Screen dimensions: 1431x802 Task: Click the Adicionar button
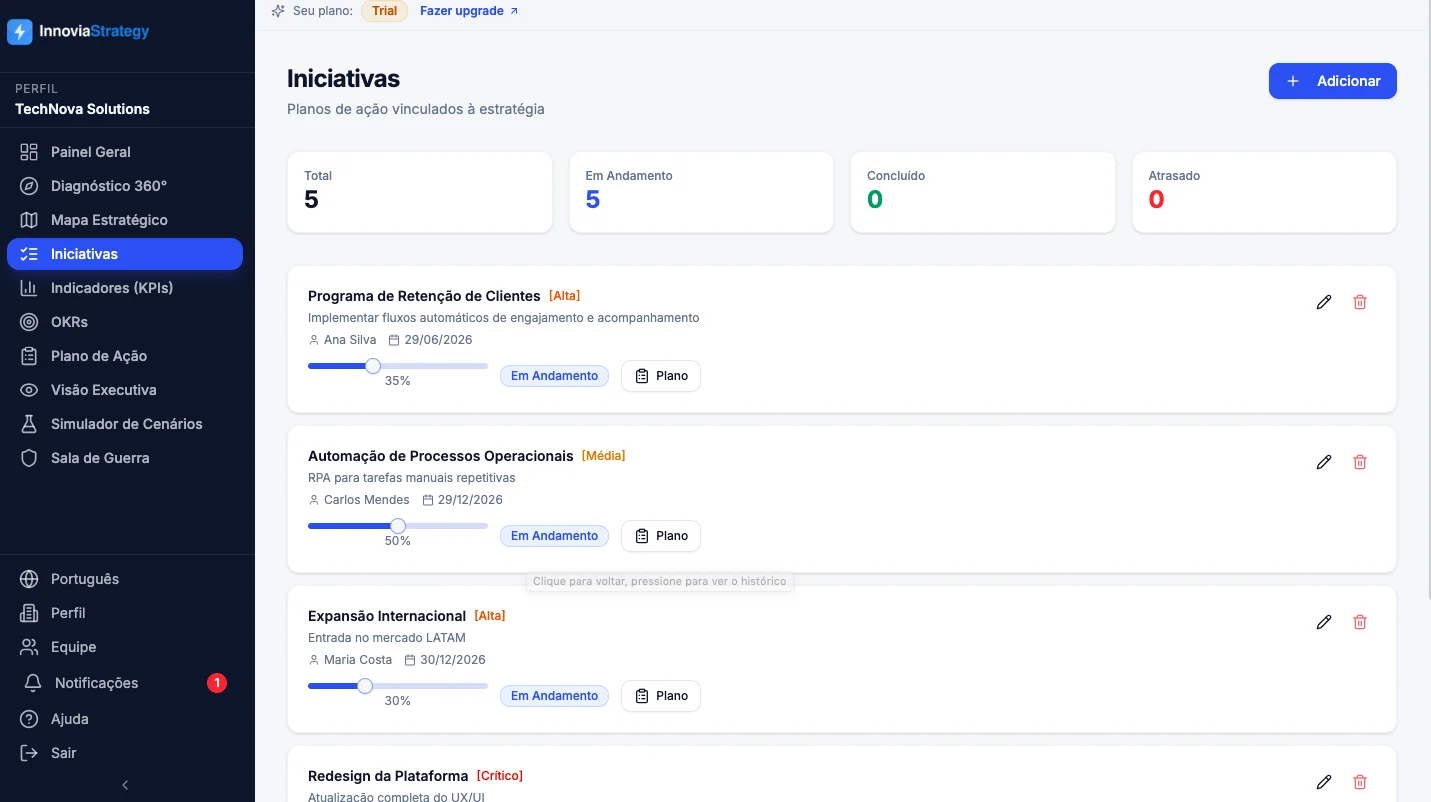click(x=1332, y=81)
